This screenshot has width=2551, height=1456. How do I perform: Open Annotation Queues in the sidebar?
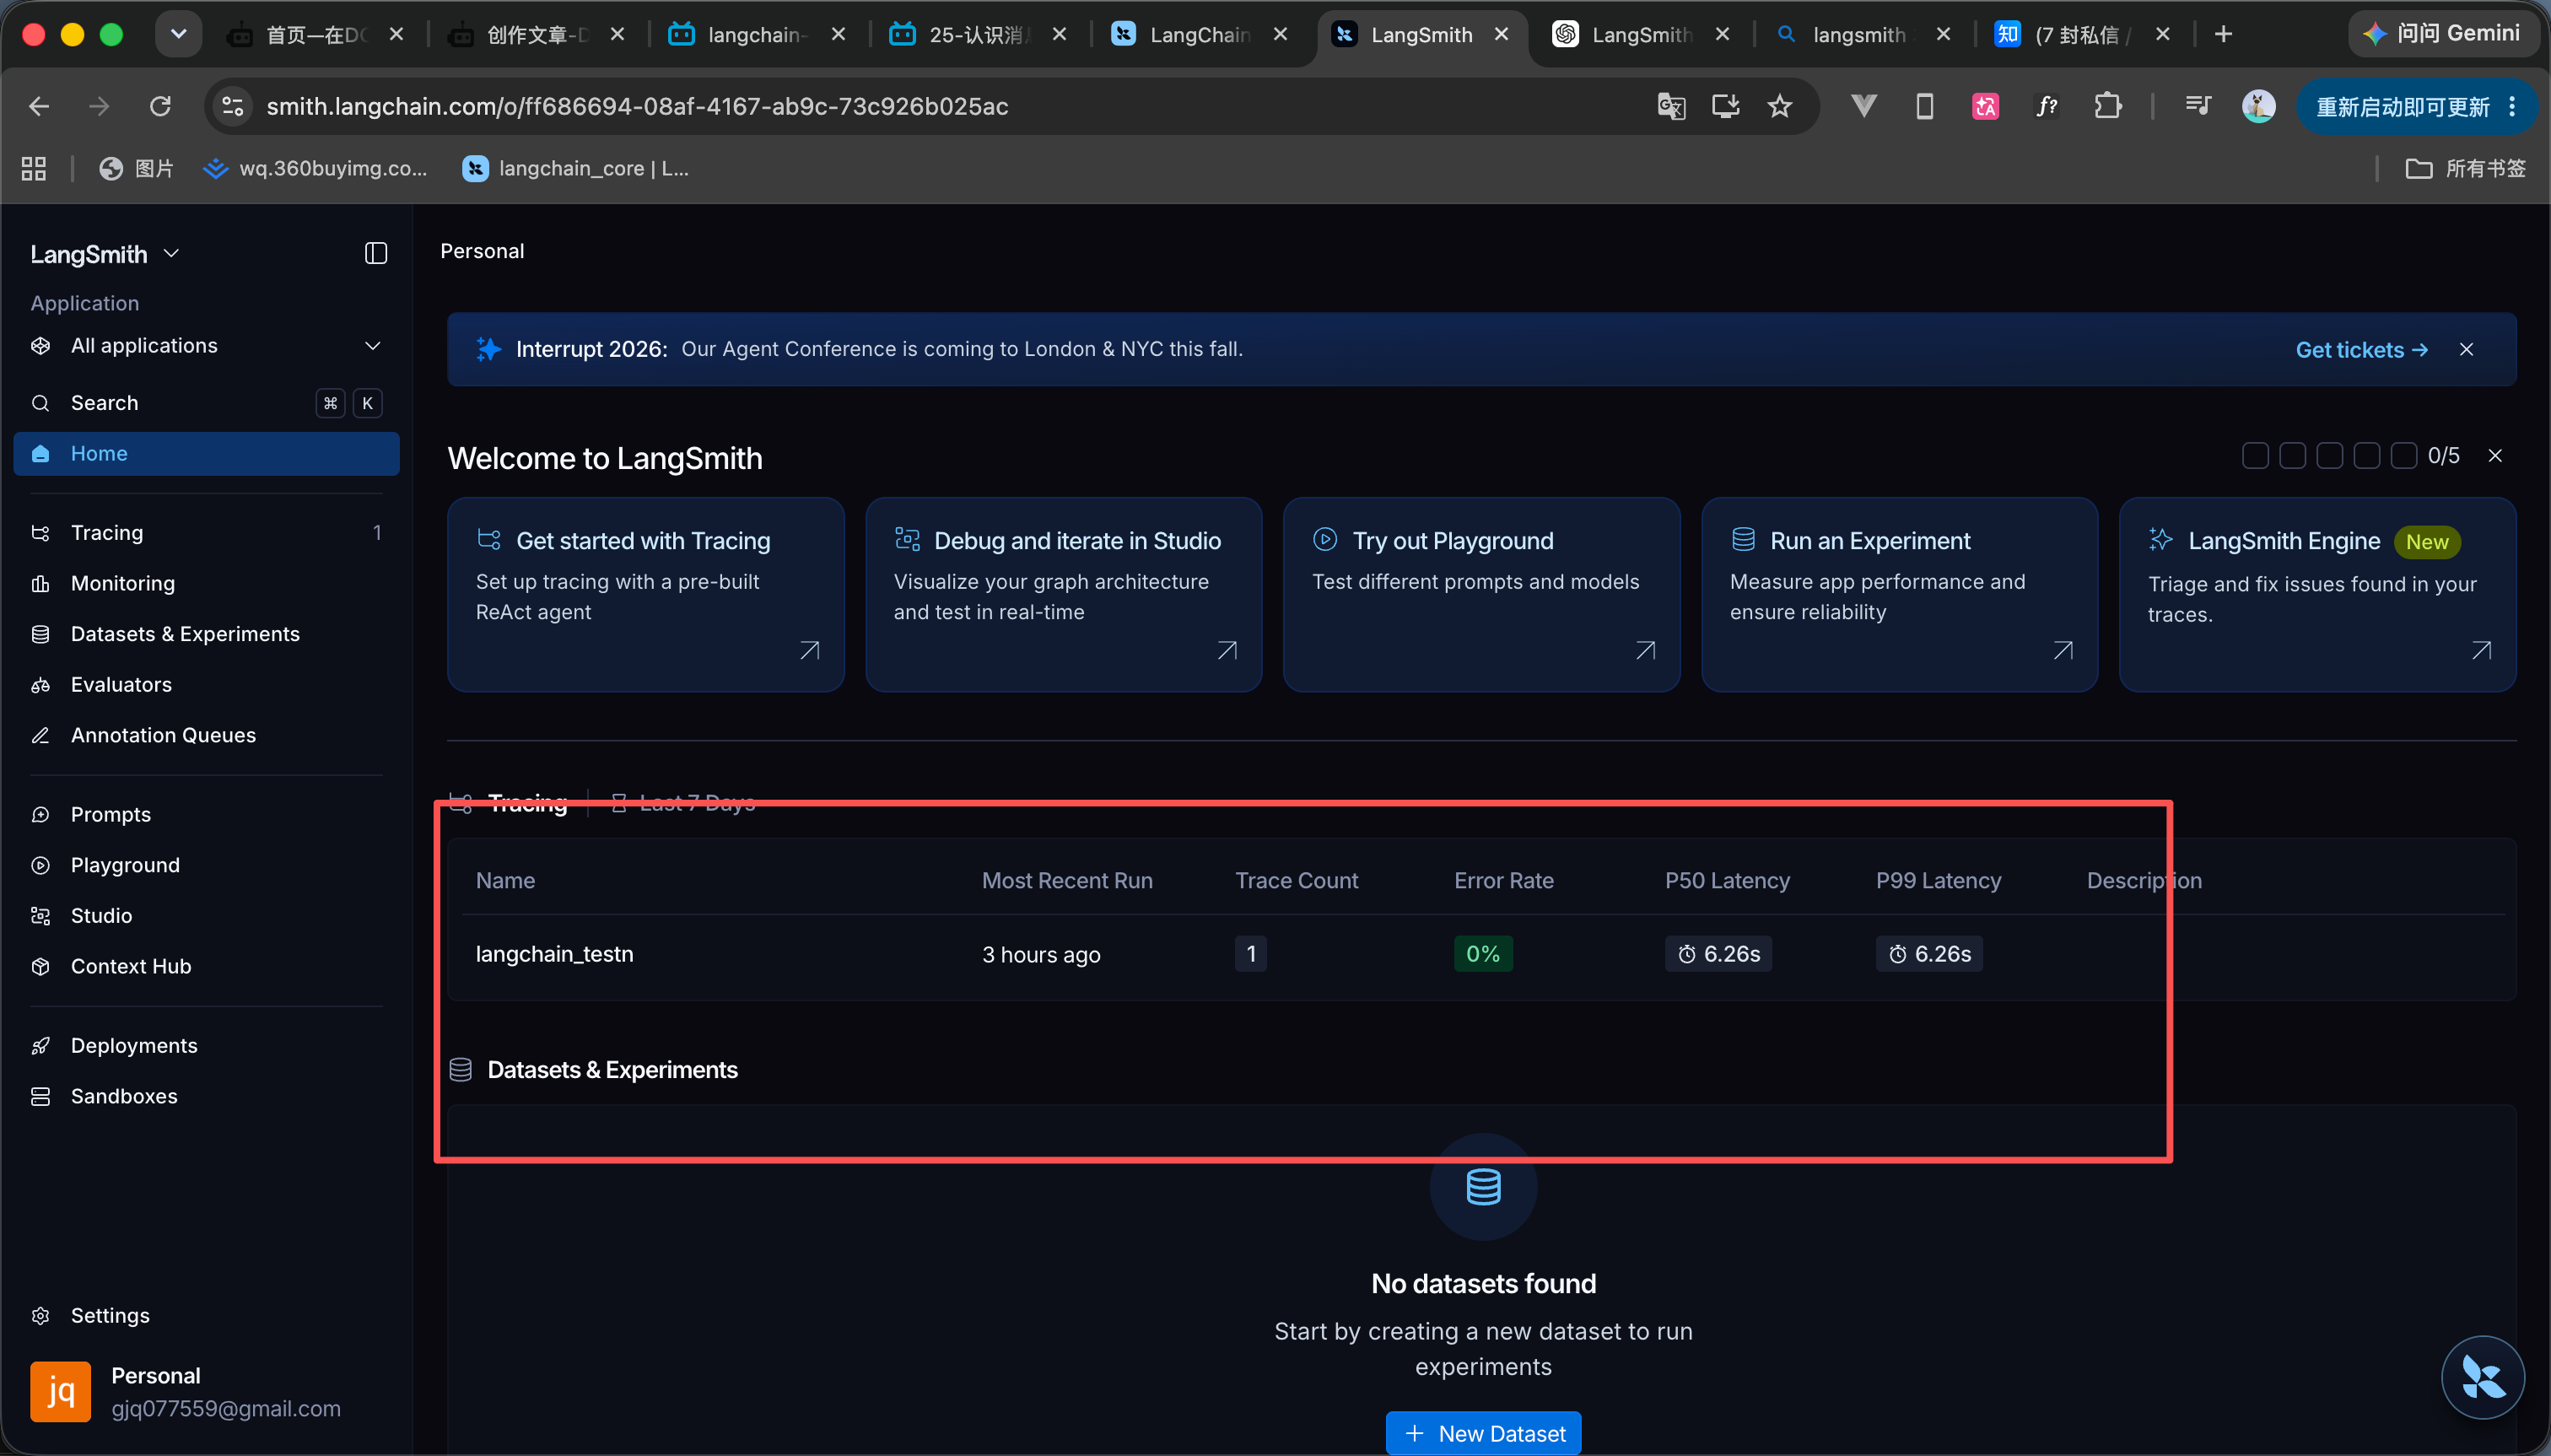pyautogui.click(x=206, y=735)
